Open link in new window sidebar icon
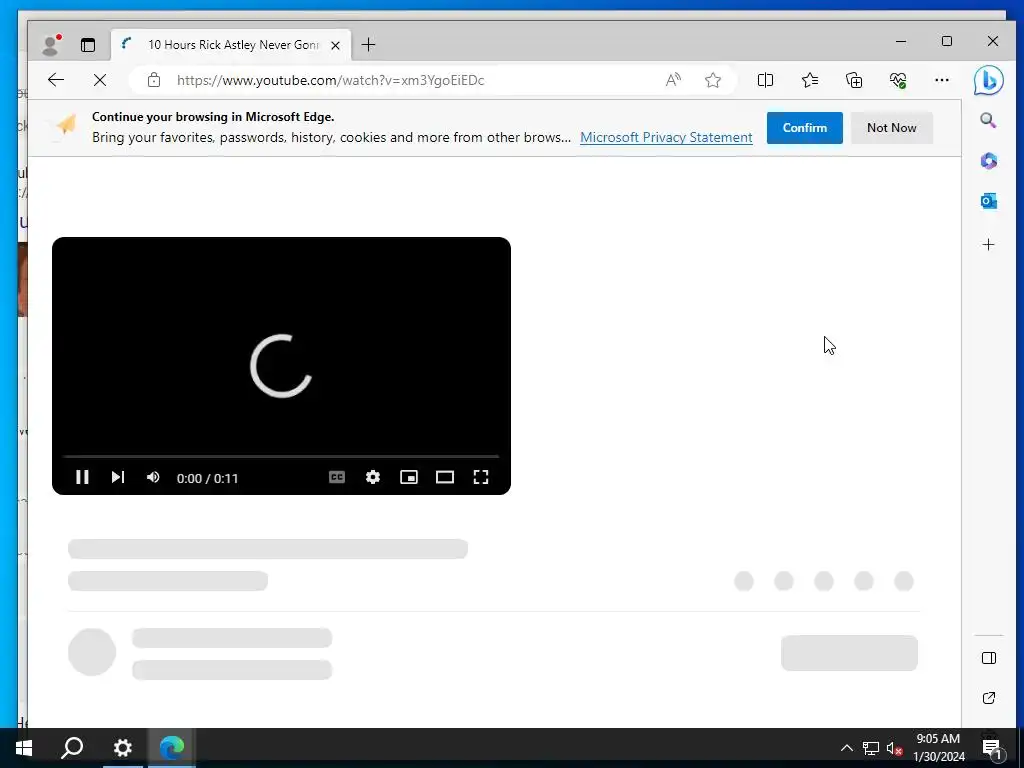Image resolution: width=1024 pixels, height=768 pixels. pos(989,698)
